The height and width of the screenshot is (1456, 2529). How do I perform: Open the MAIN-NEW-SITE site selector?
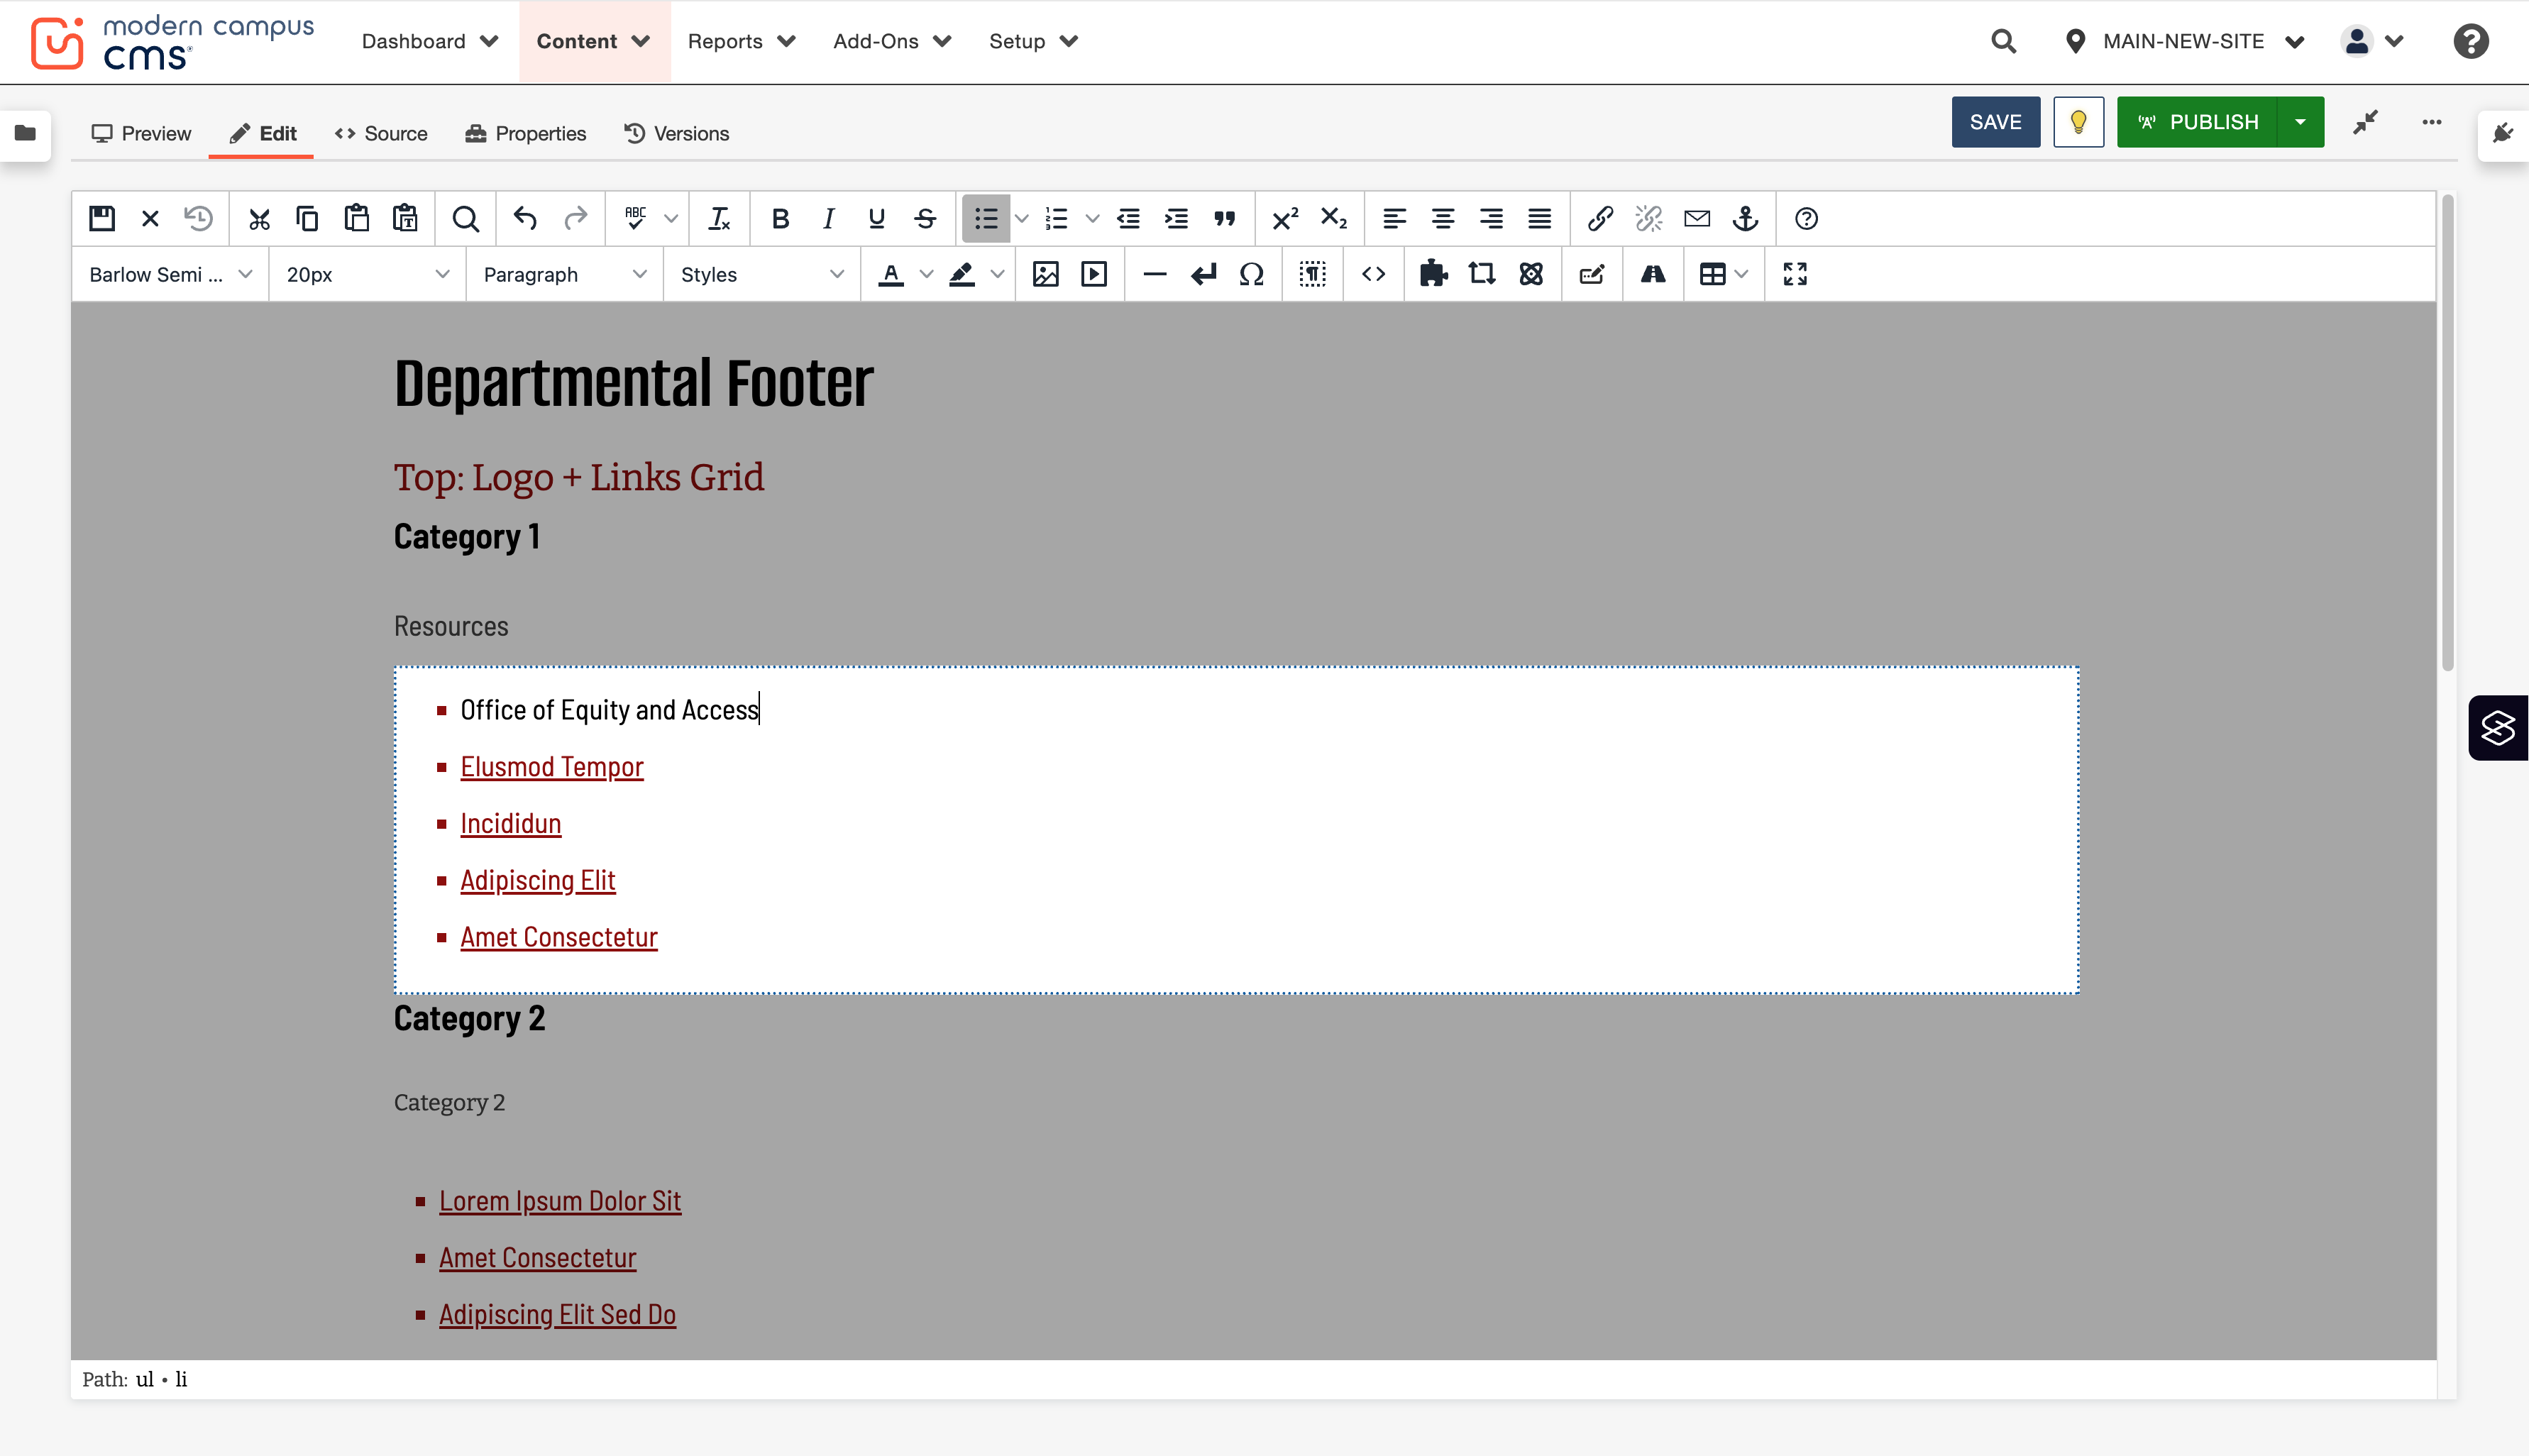coord(2184,41)
